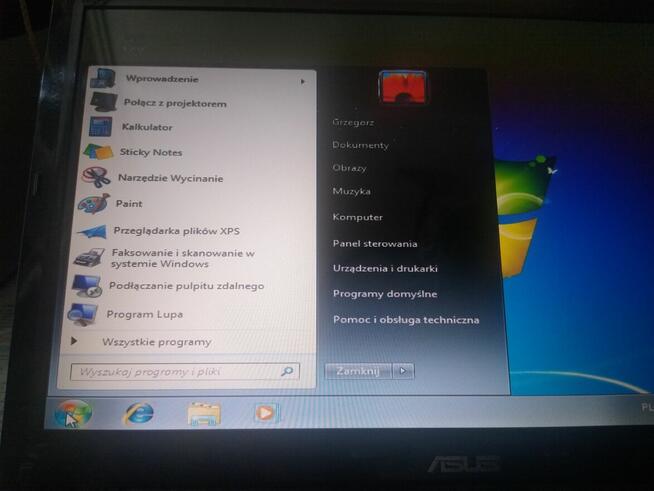Select the Sticky Notes text entry
The height and width of the screenshot is (491, 654).
click(151, 152)
